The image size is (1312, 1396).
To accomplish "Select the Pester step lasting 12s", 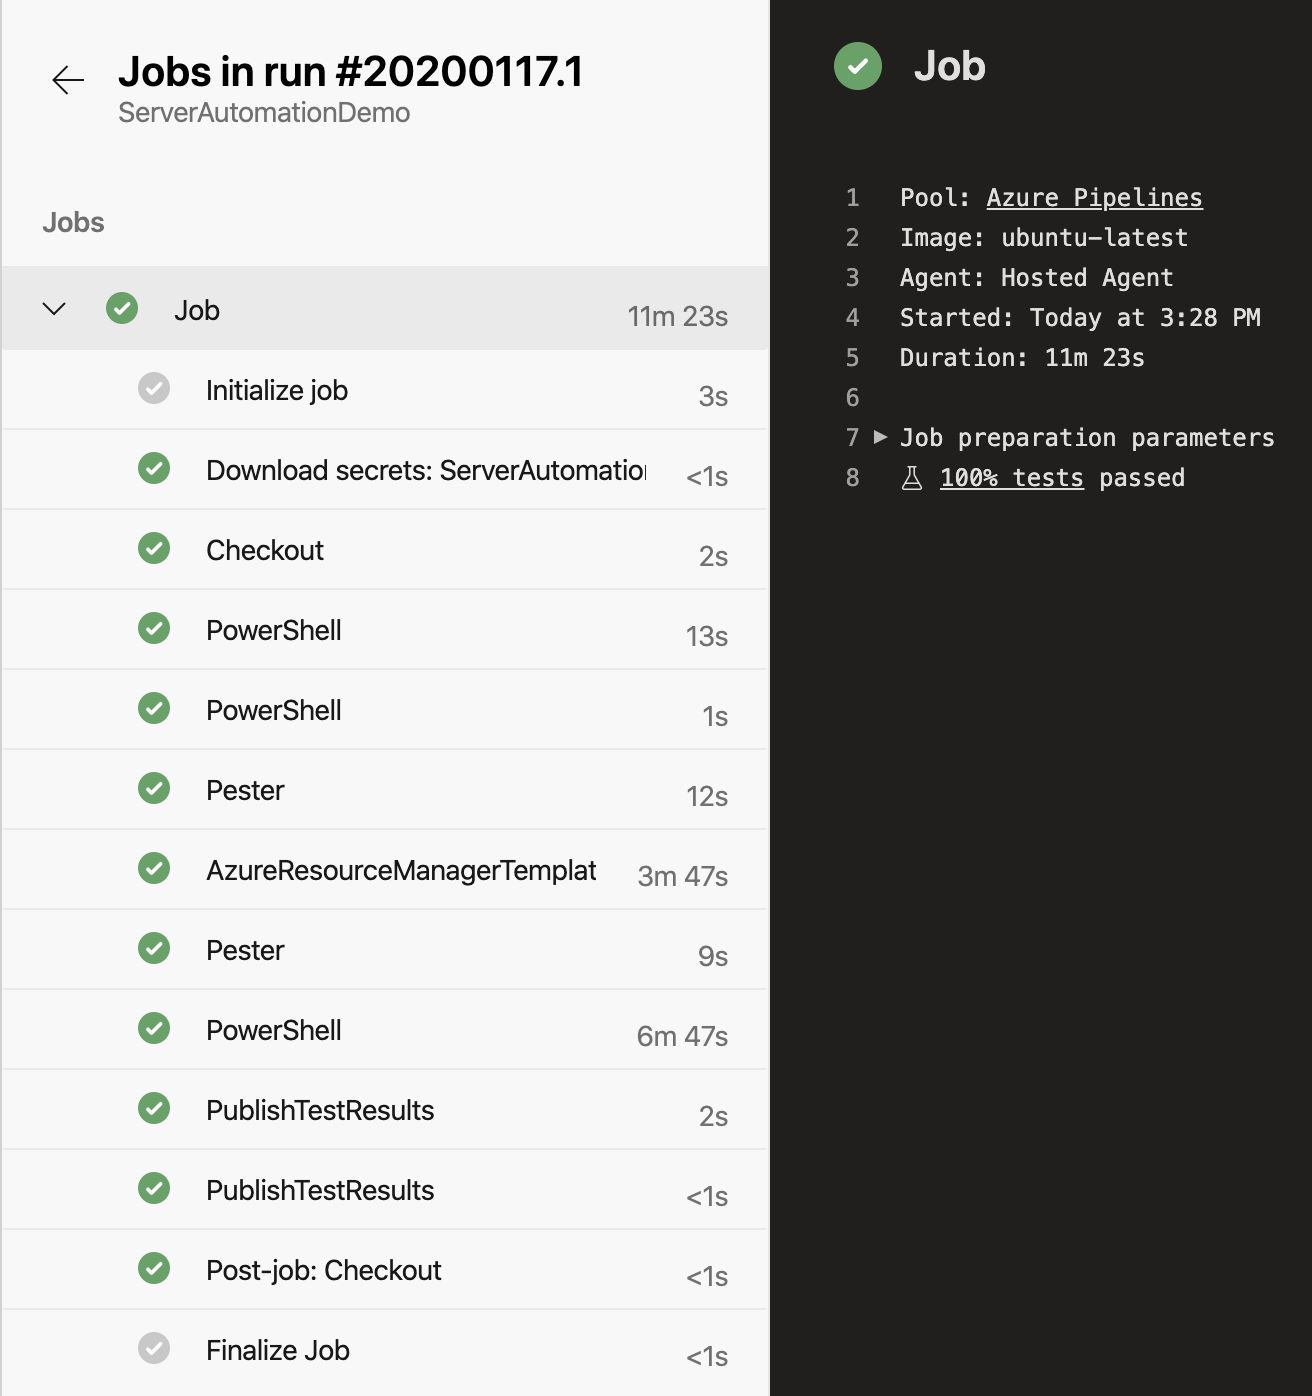I will click(245, 790).
